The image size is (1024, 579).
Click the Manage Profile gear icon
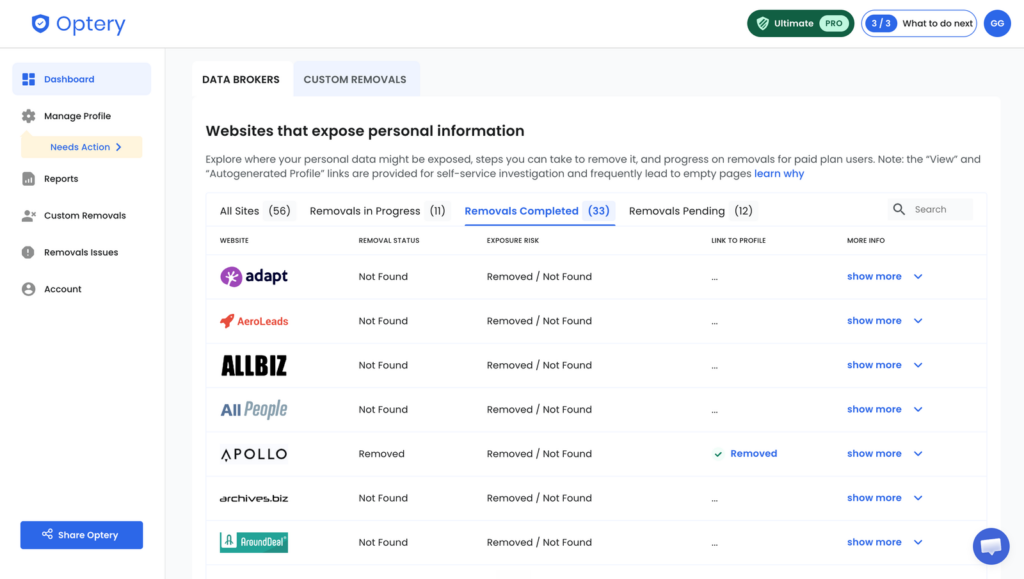pos(28,116)
